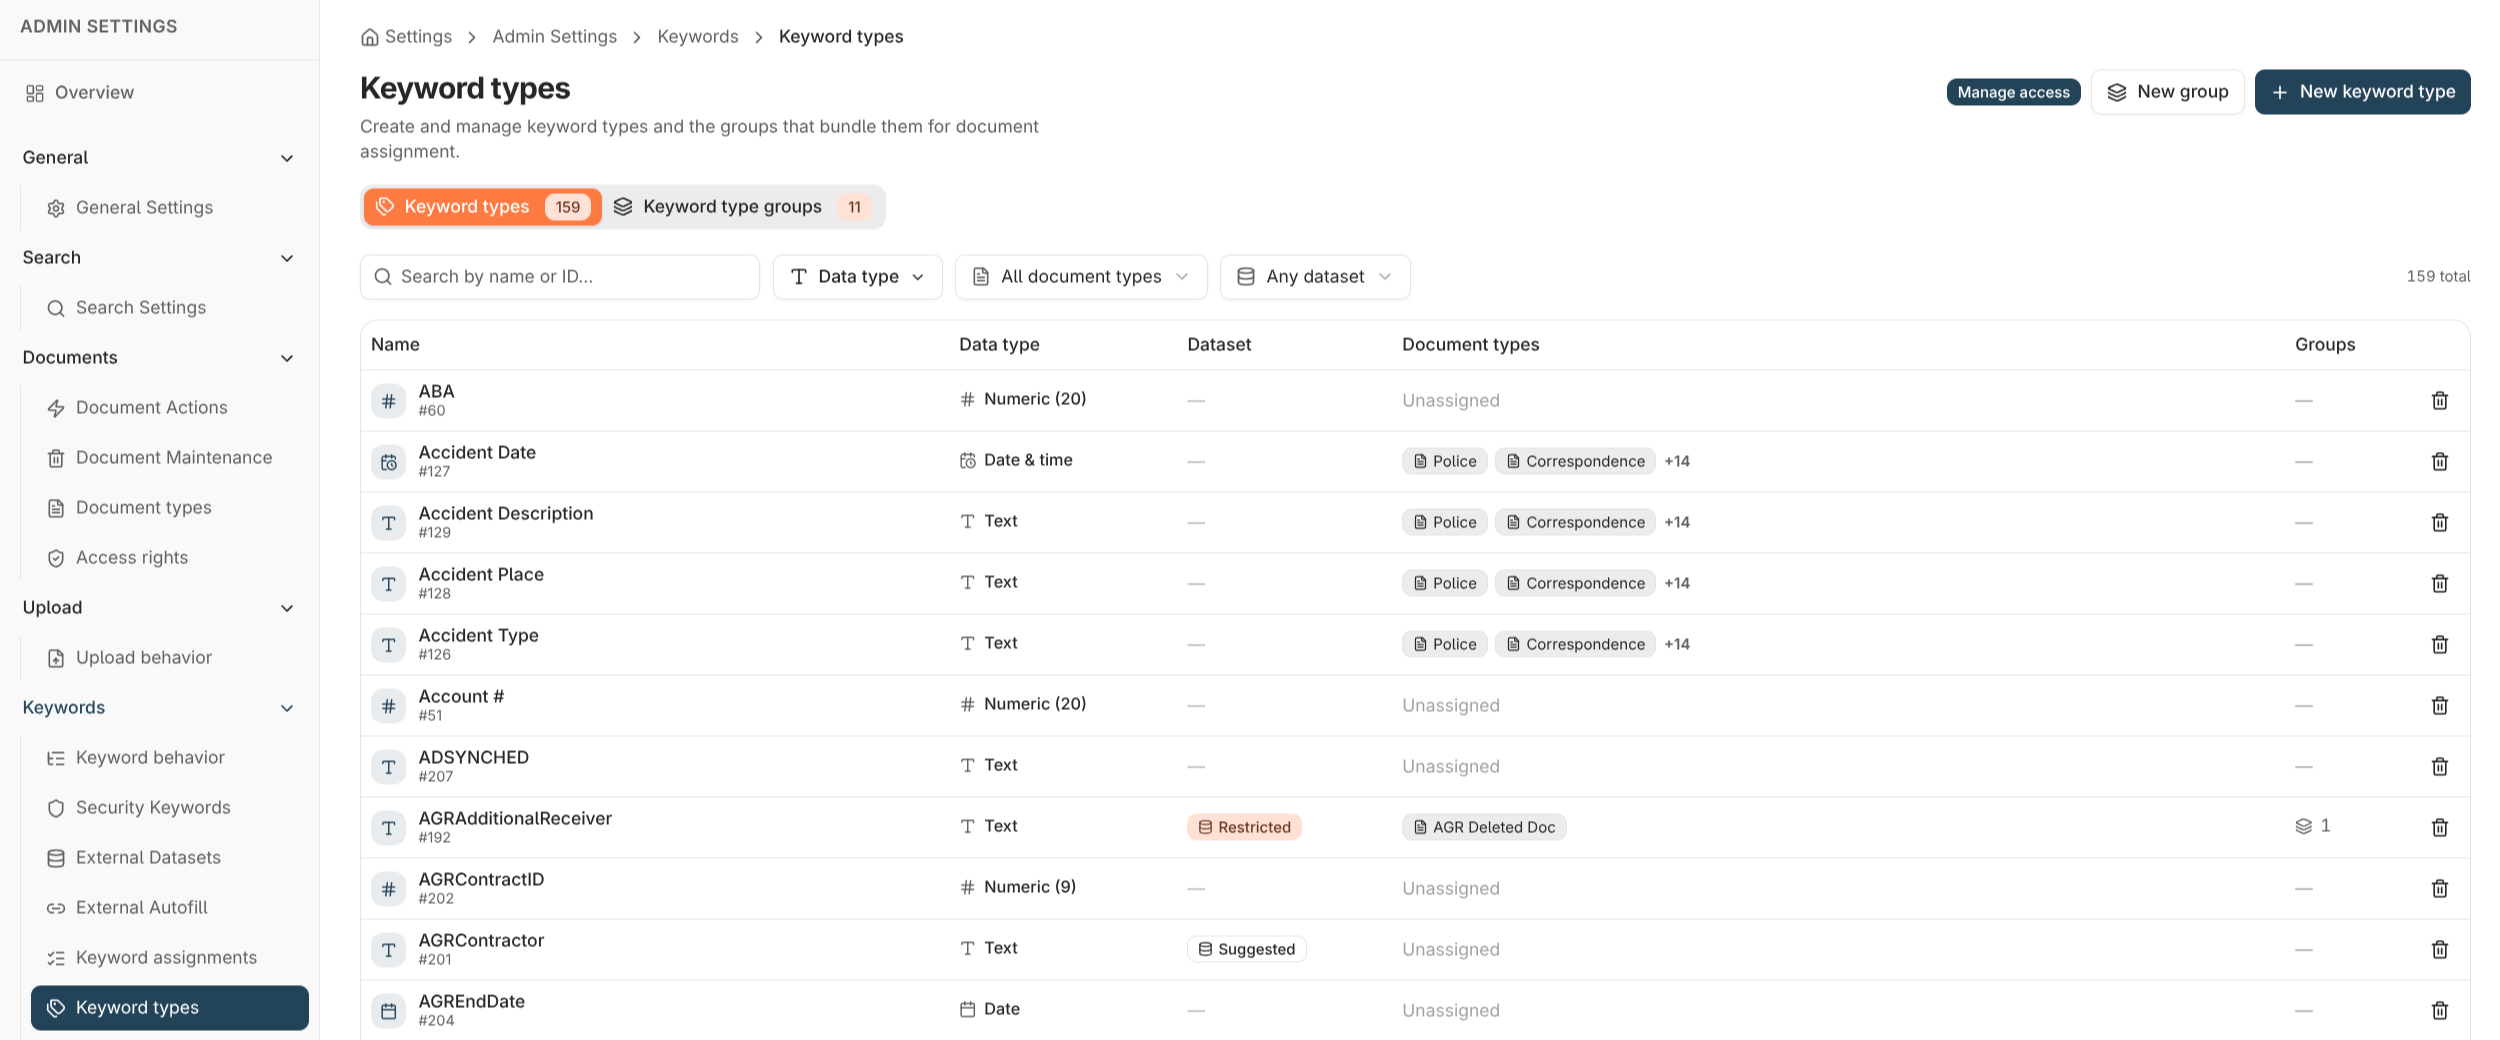Click the AGR Deleted Doc document type chip

pyautogui.click(x=1484, y=827)
